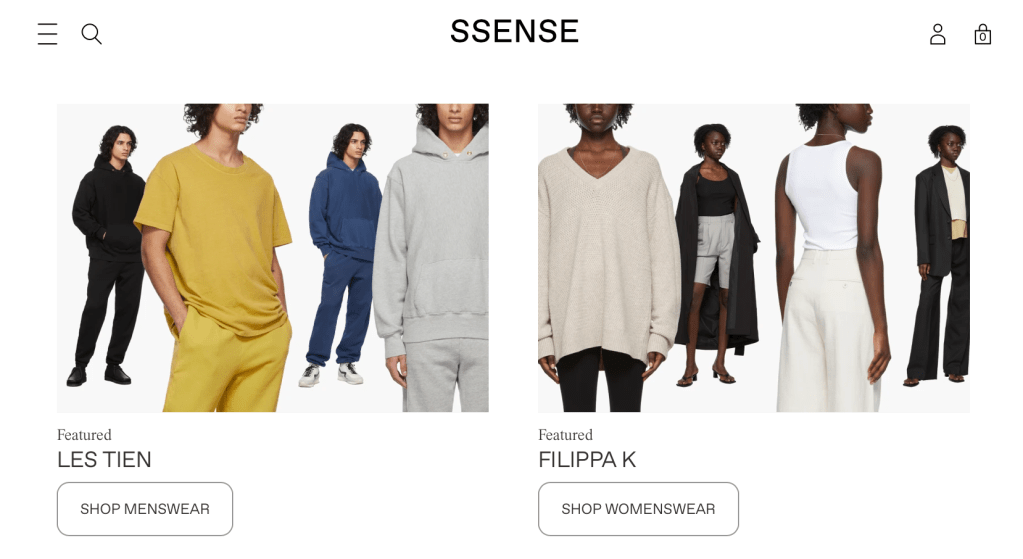Viewport: 1023px width, 559px height.
Task: Go to the SSENSE logo home link
Action: tap(514, 31)
